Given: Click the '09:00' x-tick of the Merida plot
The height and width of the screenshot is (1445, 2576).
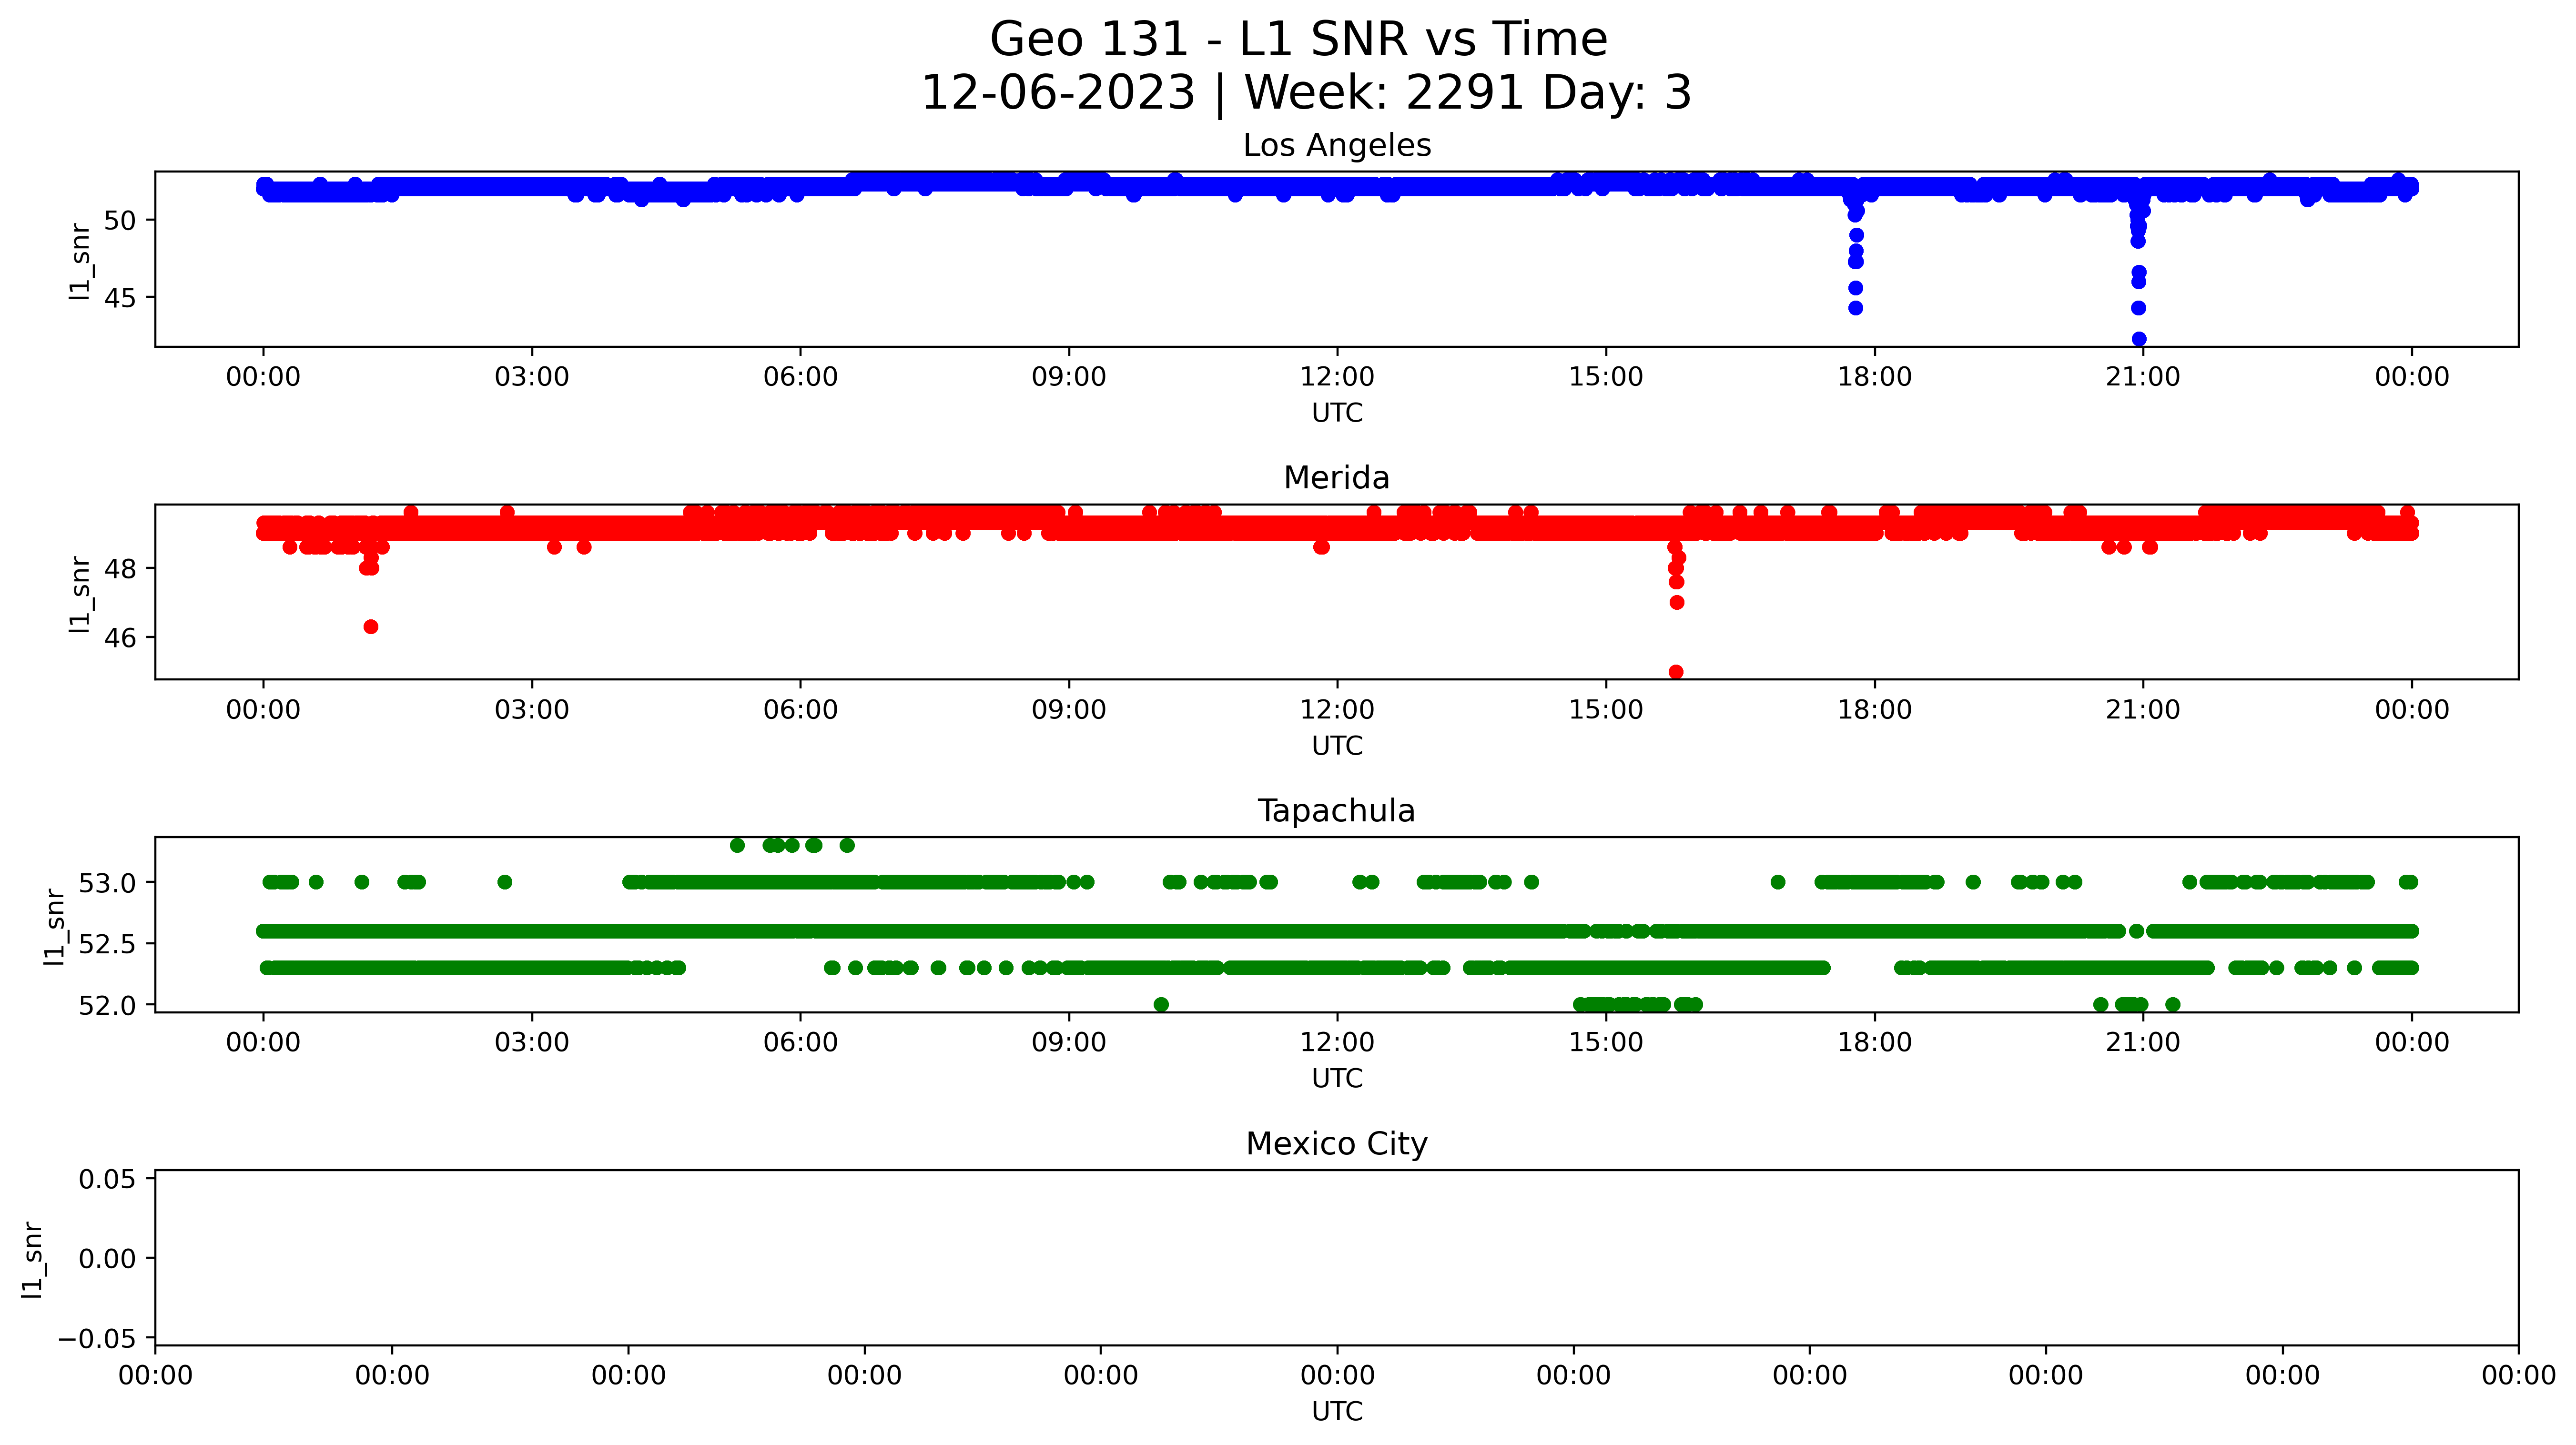Looking at the screenshot, I should [1069, 710].
